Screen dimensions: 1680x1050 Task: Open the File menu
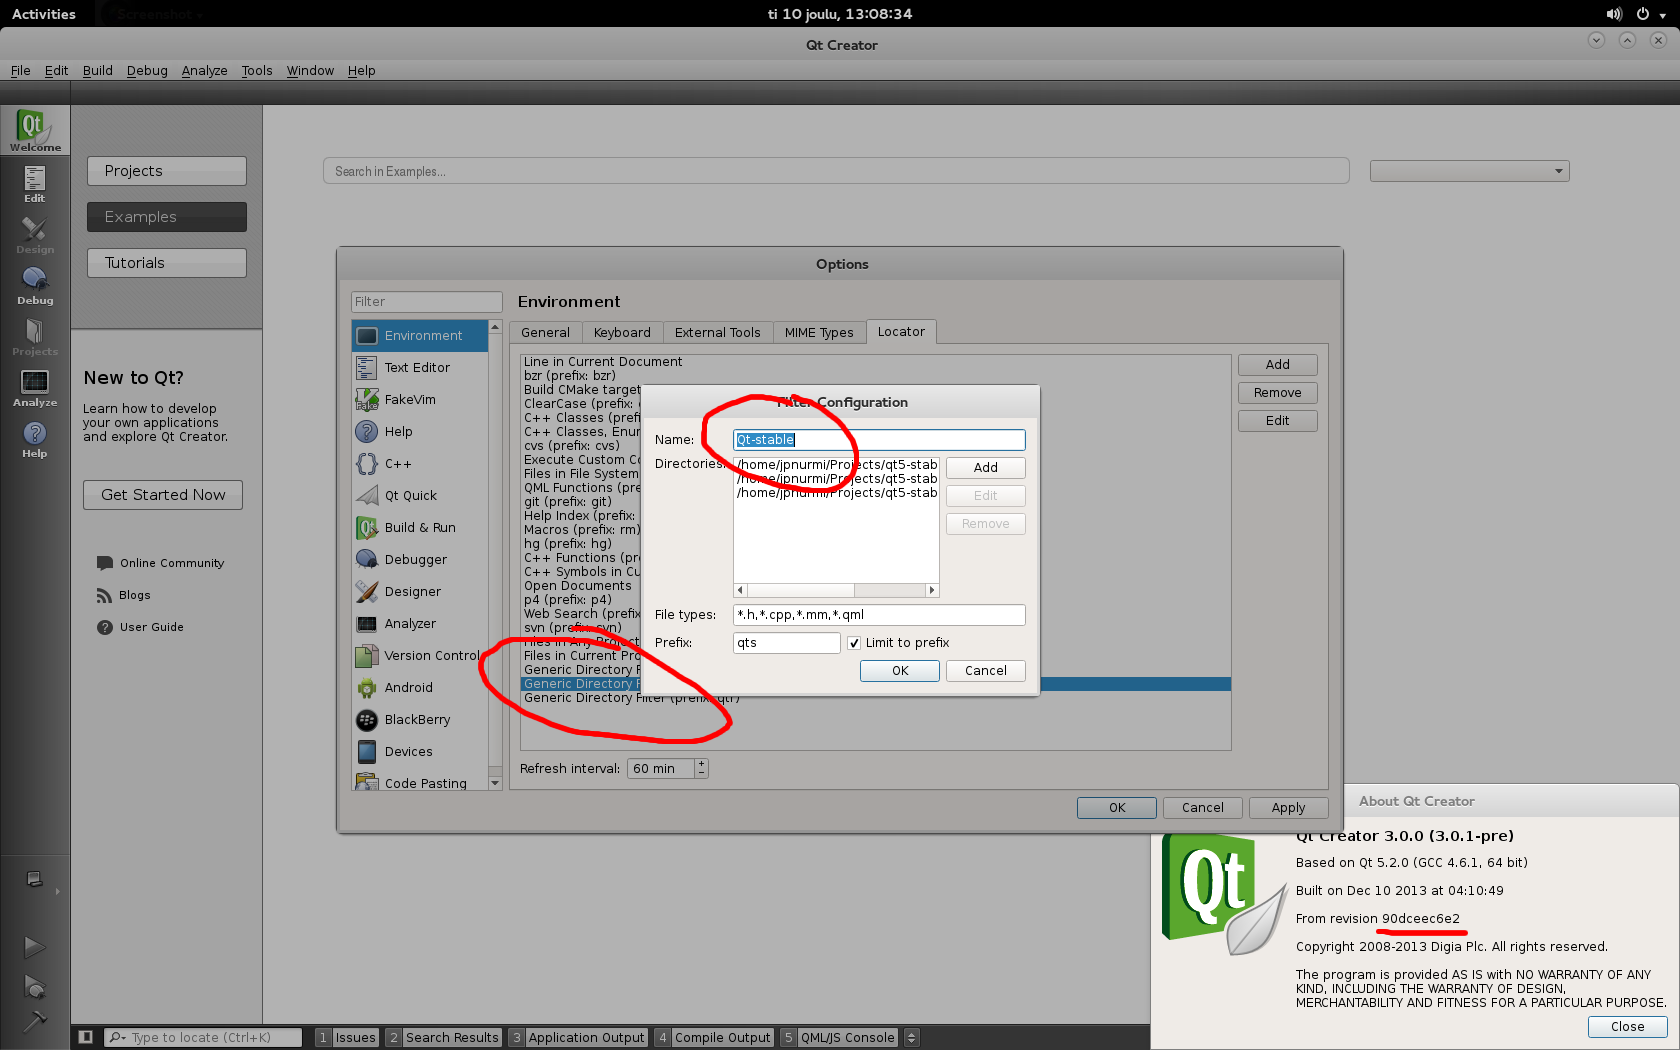point(21,71)
